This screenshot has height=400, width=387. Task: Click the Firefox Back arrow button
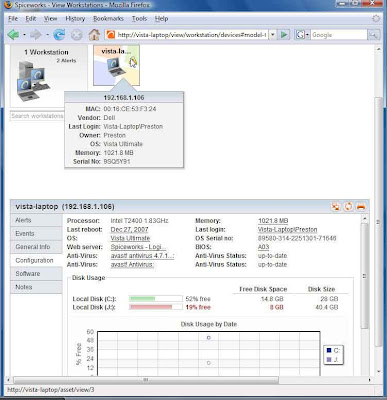[x=13, y=34]
